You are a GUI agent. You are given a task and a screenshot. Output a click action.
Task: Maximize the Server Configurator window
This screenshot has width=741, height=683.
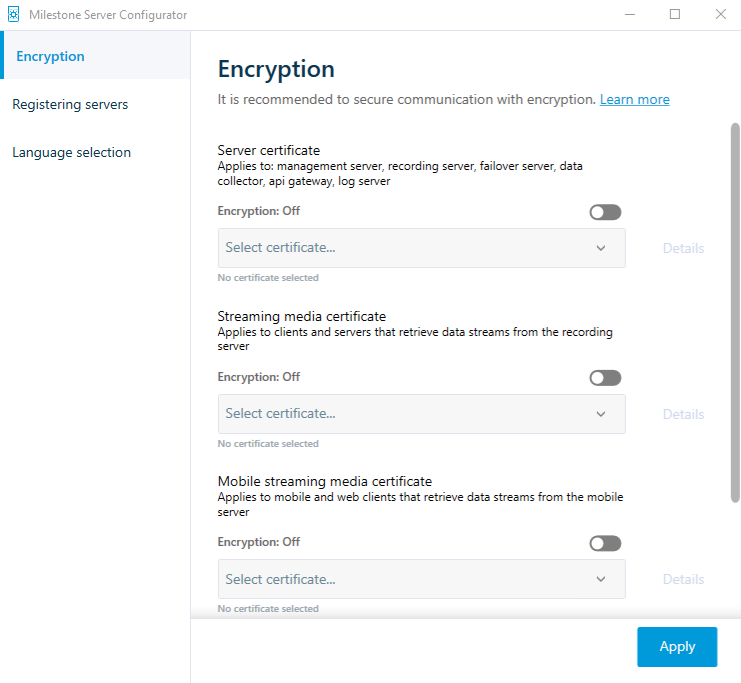(x=675, y=15)
